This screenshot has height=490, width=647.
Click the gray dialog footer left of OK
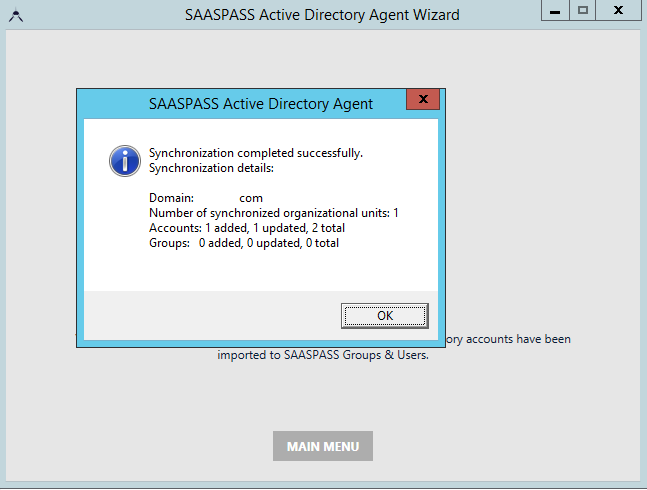coord(200,315)
